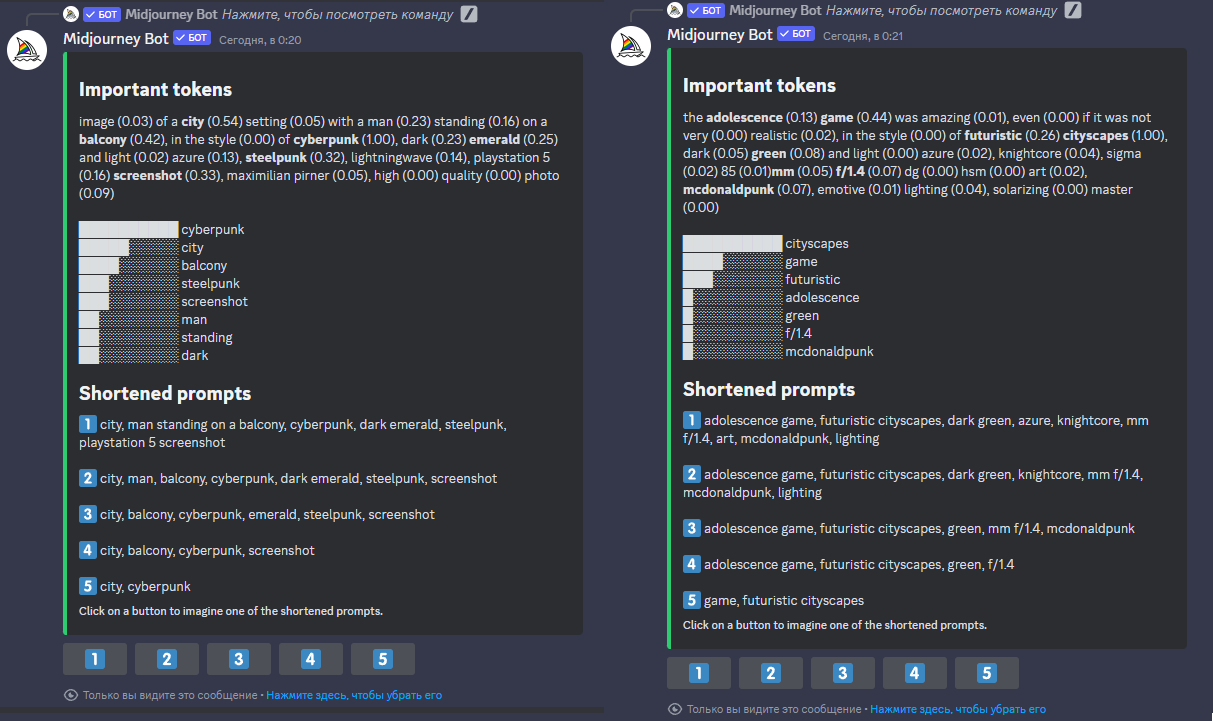Image resolution: width=1213 pixels, height=721 pixels.
Task: Imagine shortened prompt 2 under the cityscapes message
Action: (771, 673)
